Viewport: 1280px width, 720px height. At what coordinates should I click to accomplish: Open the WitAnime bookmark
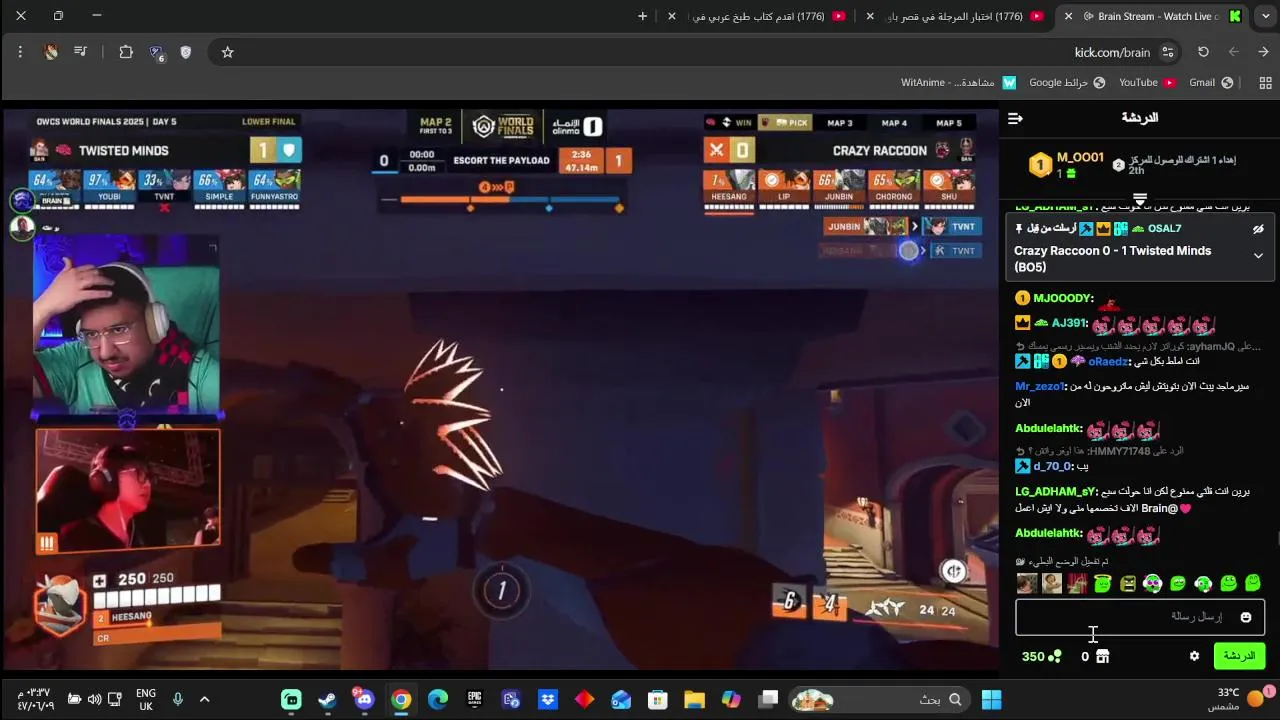tap(958, 82)
